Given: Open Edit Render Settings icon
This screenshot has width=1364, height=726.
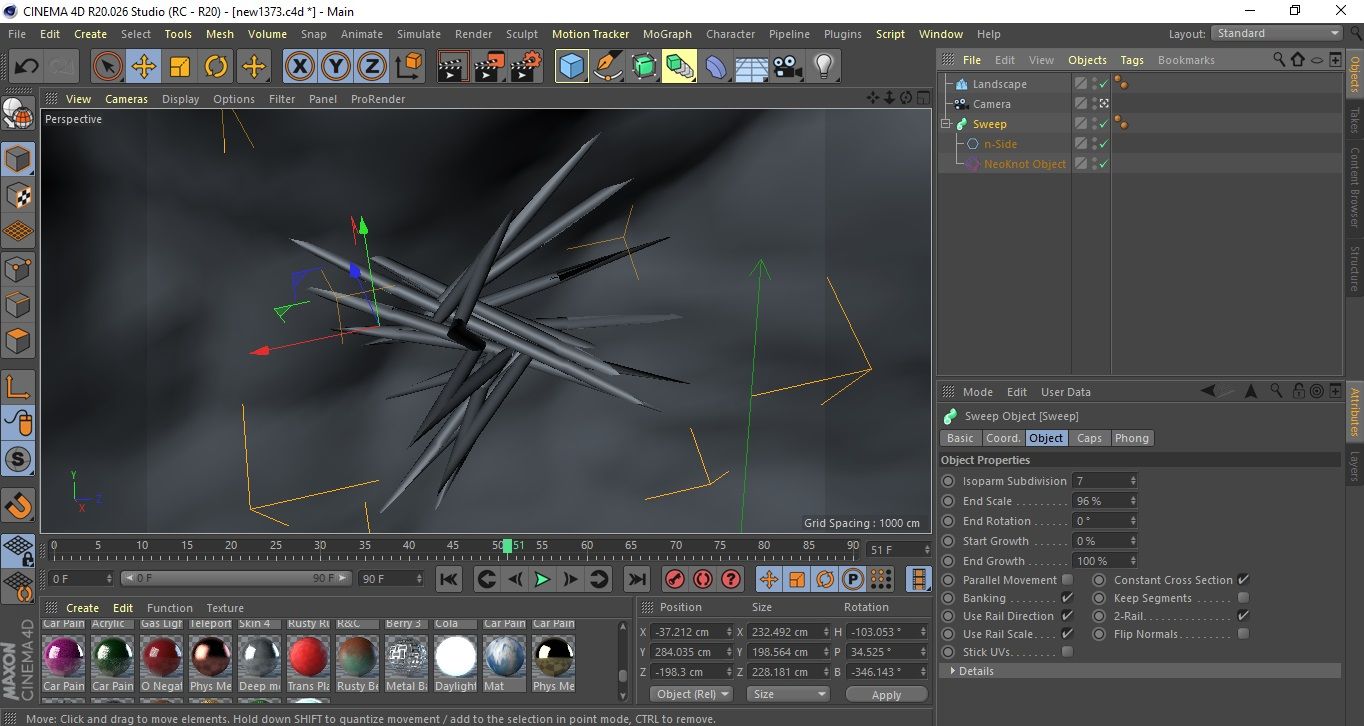Looking at the screenshot, I should tap(526, 67).
